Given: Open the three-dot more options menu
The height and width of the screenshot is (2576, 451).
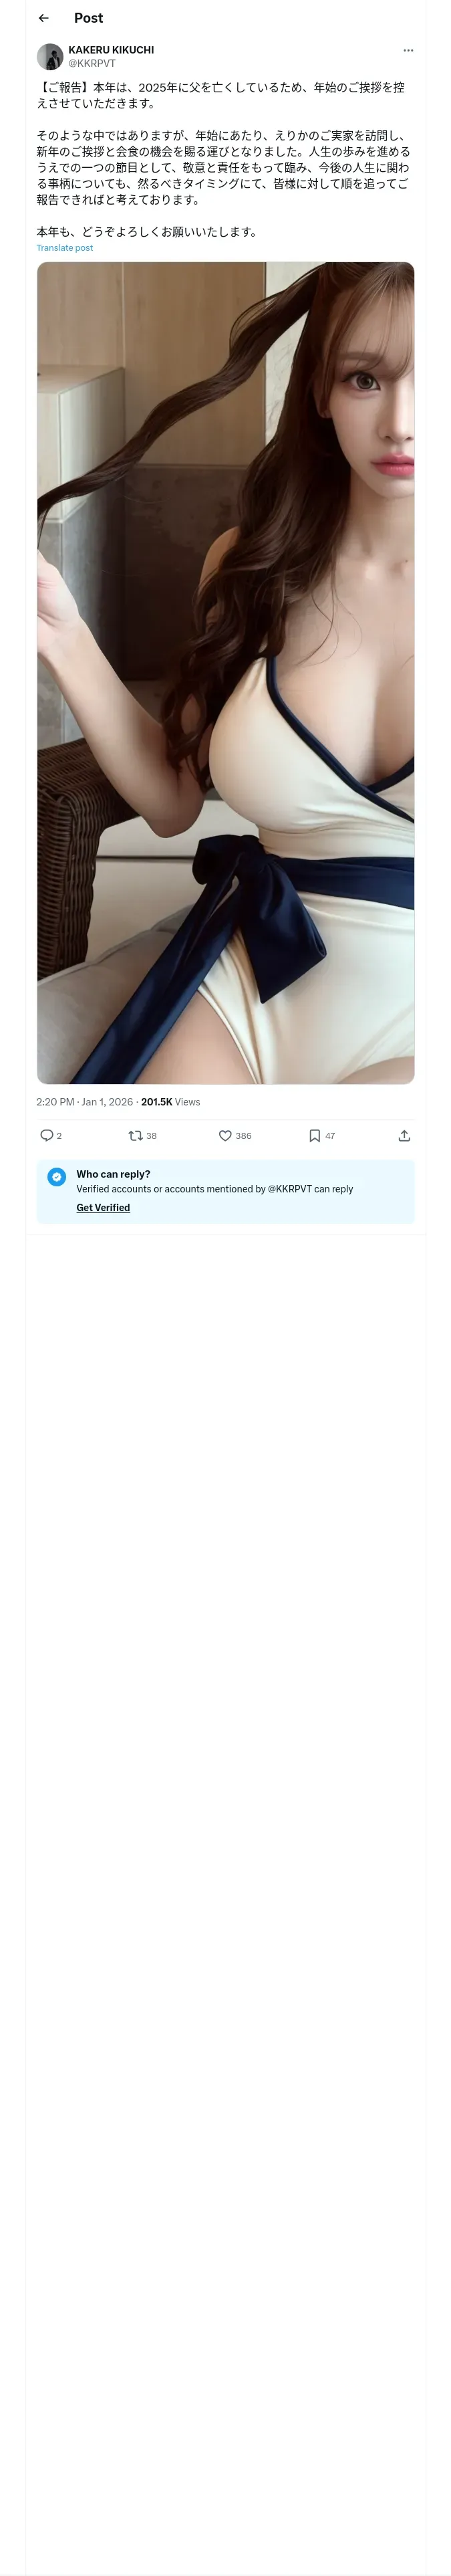Looking at the screenshot, I should 407,50.
